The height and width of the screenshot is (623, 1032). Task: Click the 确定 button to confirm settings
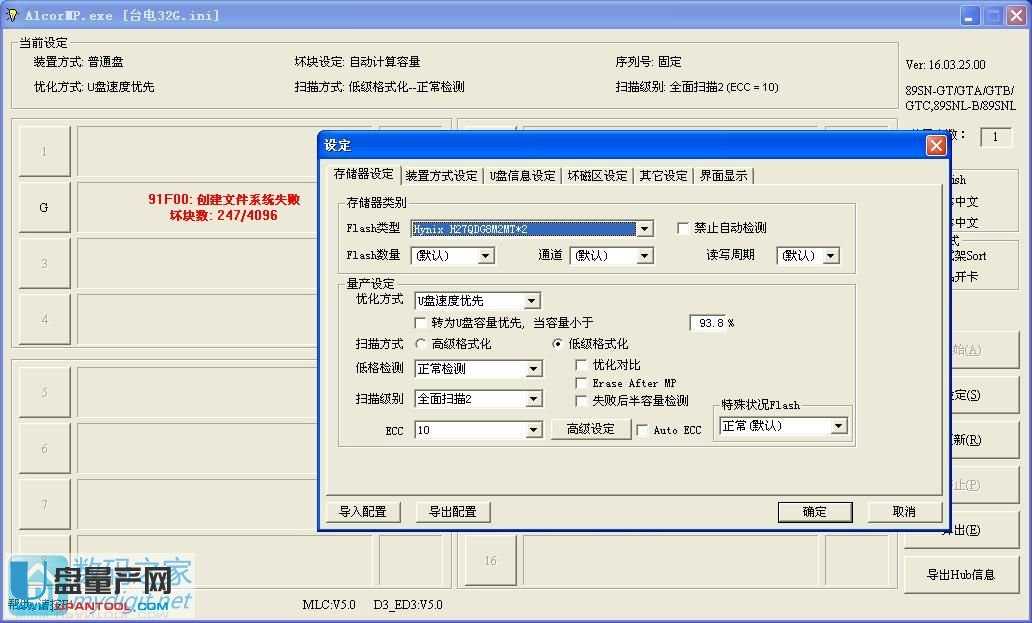tap(814, 511)
